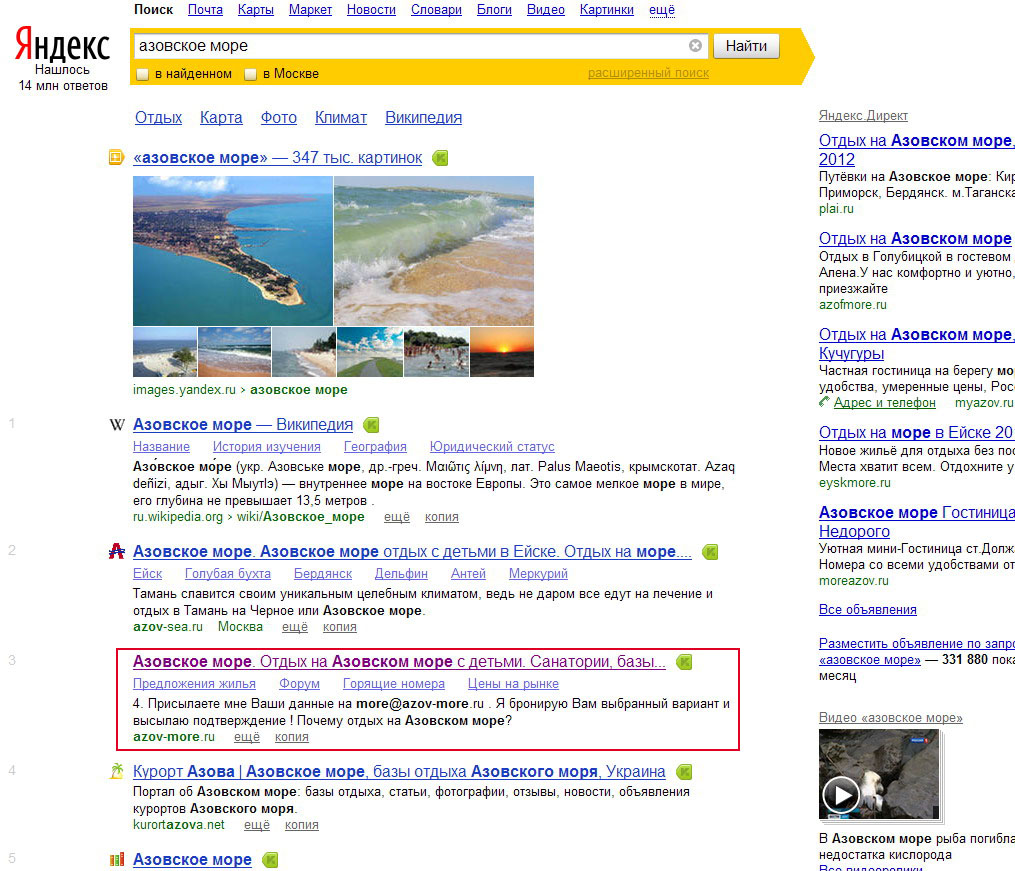This screenshot has height=871, width=1015.
Task: Open breaking wave image thumbnail
Action: point(434,250)
